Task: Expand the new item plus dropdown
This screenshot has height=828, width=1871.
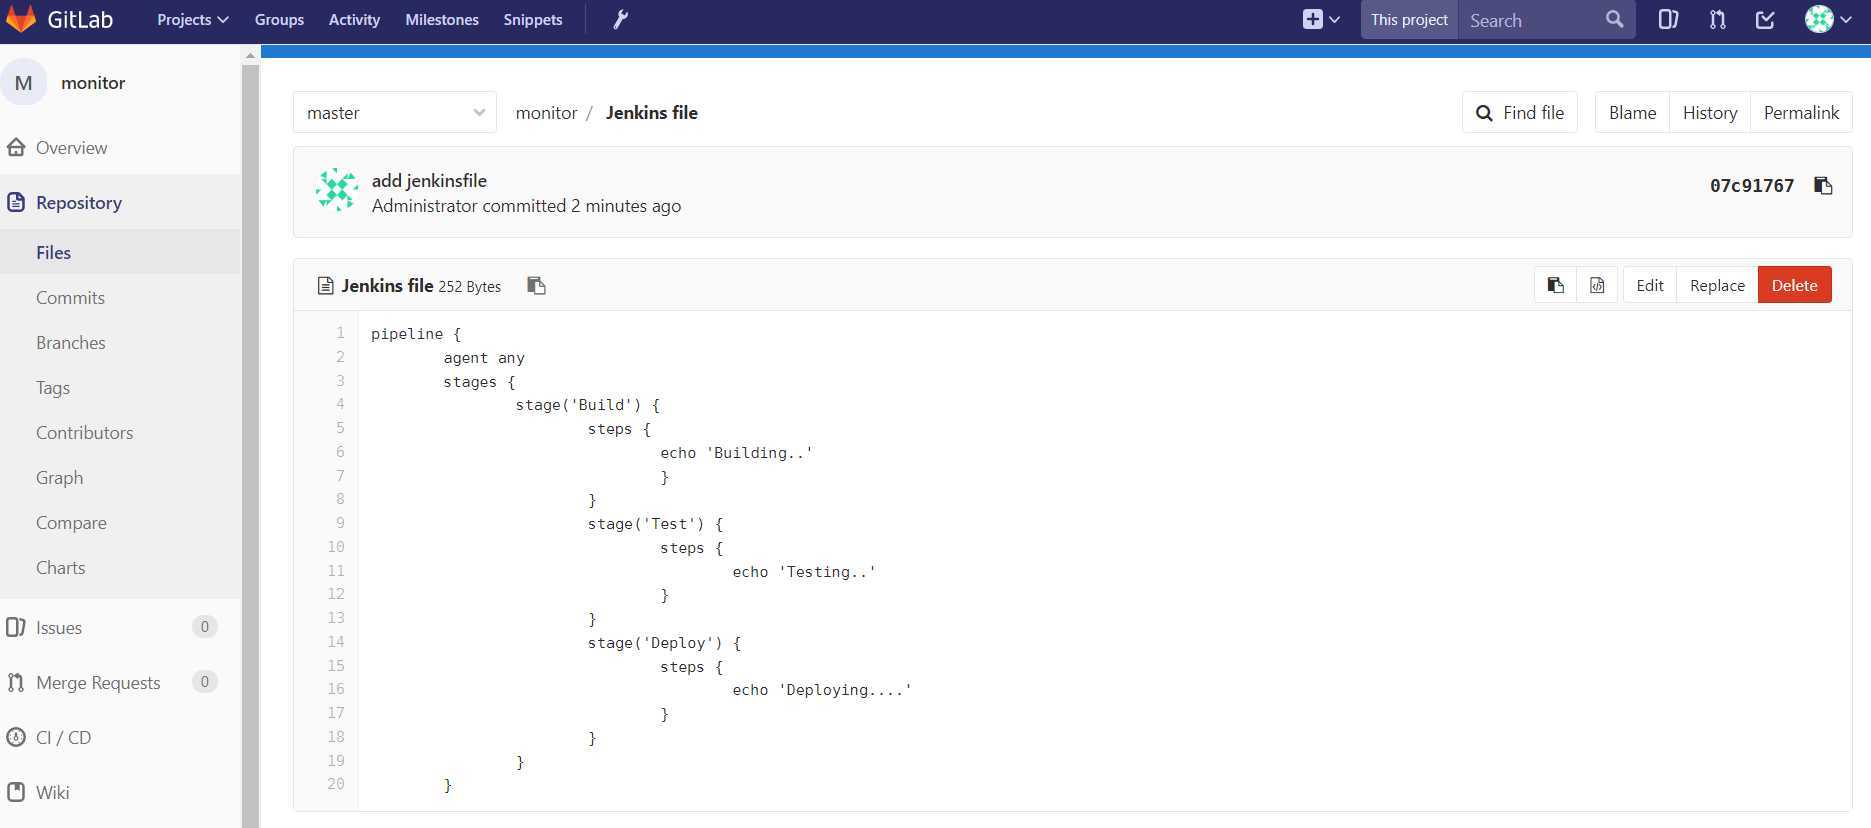Action: (x=1321, y=20)
